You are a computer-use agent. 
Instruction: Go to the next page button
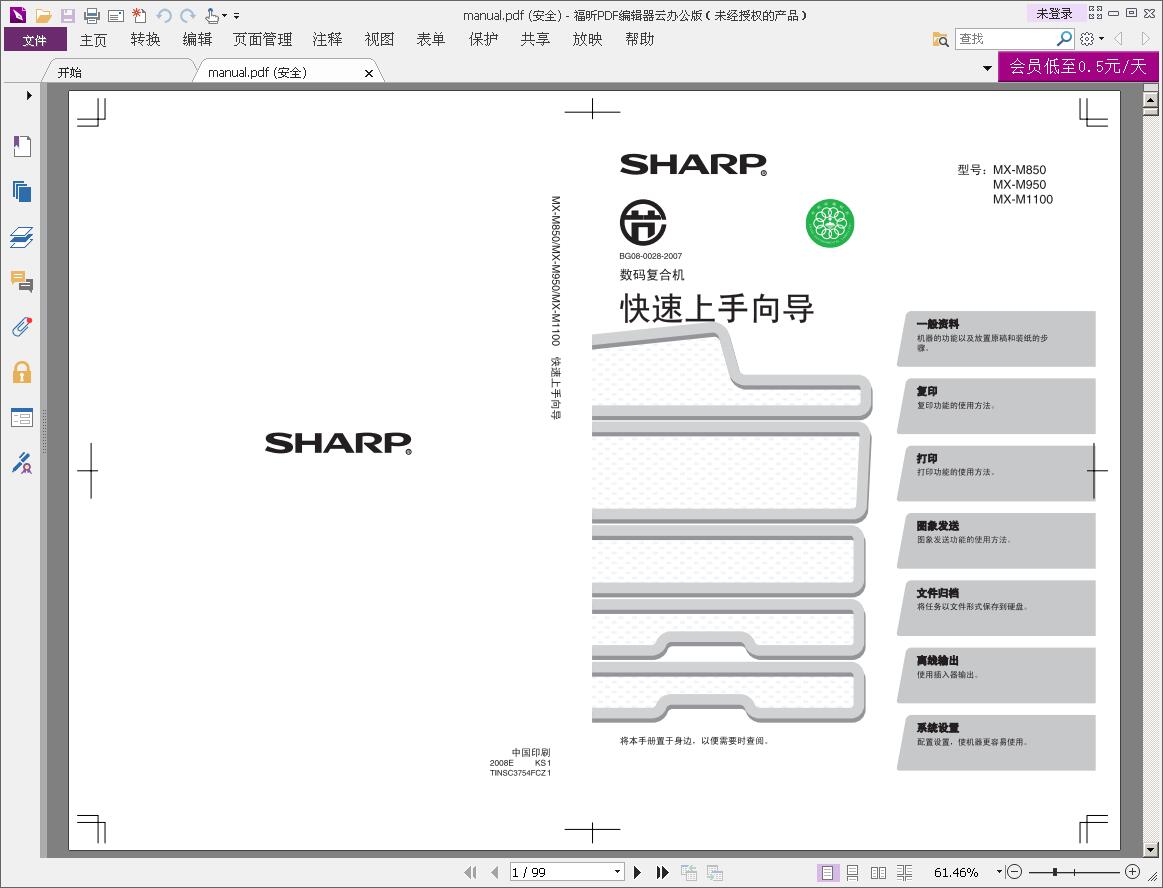638,872
